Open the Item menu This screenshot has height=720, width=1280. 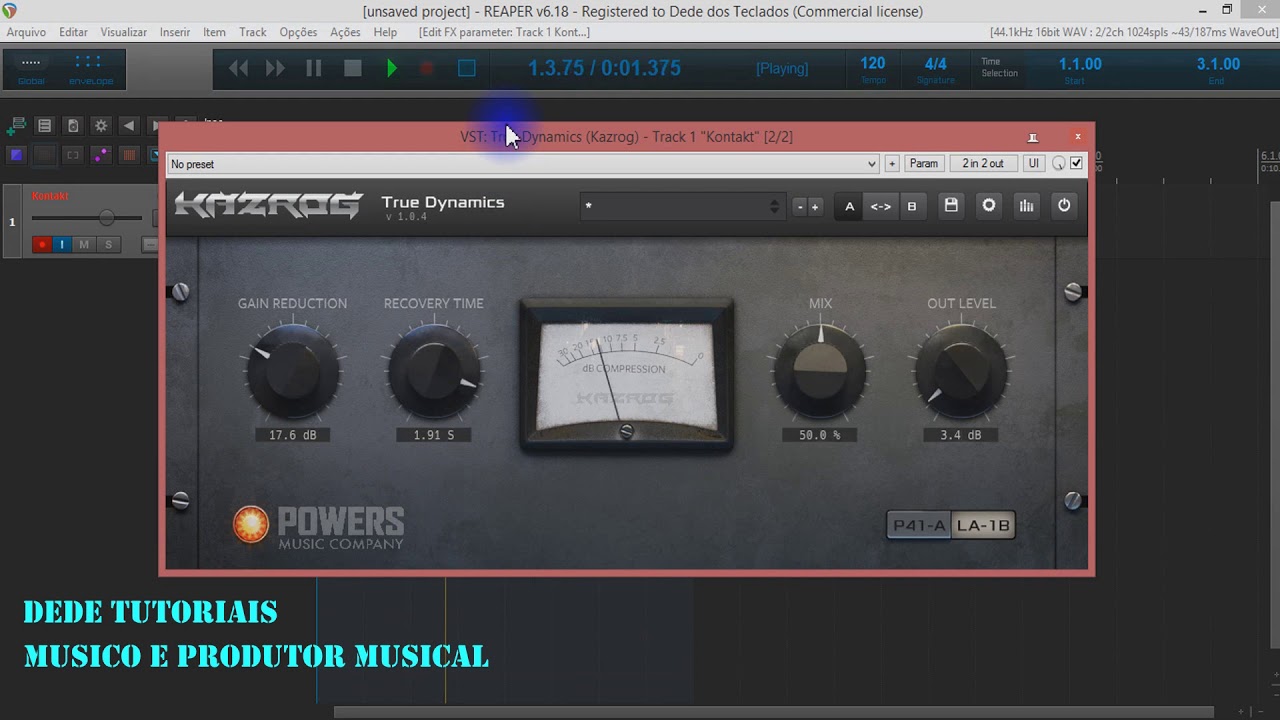pos(214,32)
